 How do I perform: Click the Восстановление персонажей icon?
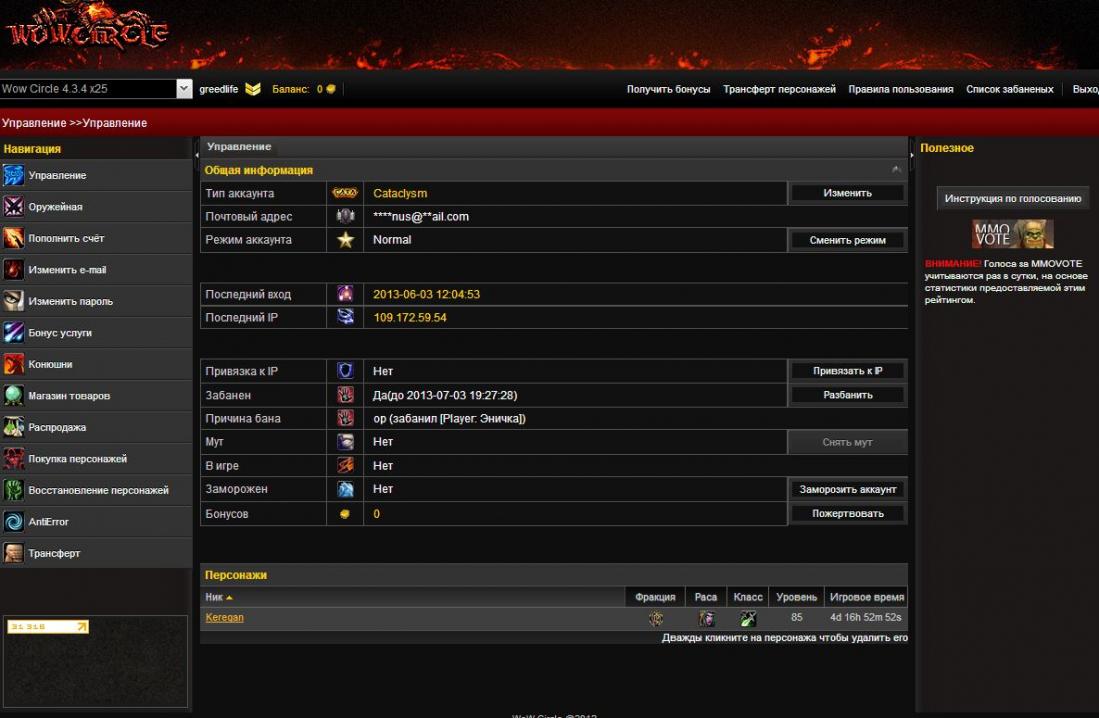click(13, 490)
